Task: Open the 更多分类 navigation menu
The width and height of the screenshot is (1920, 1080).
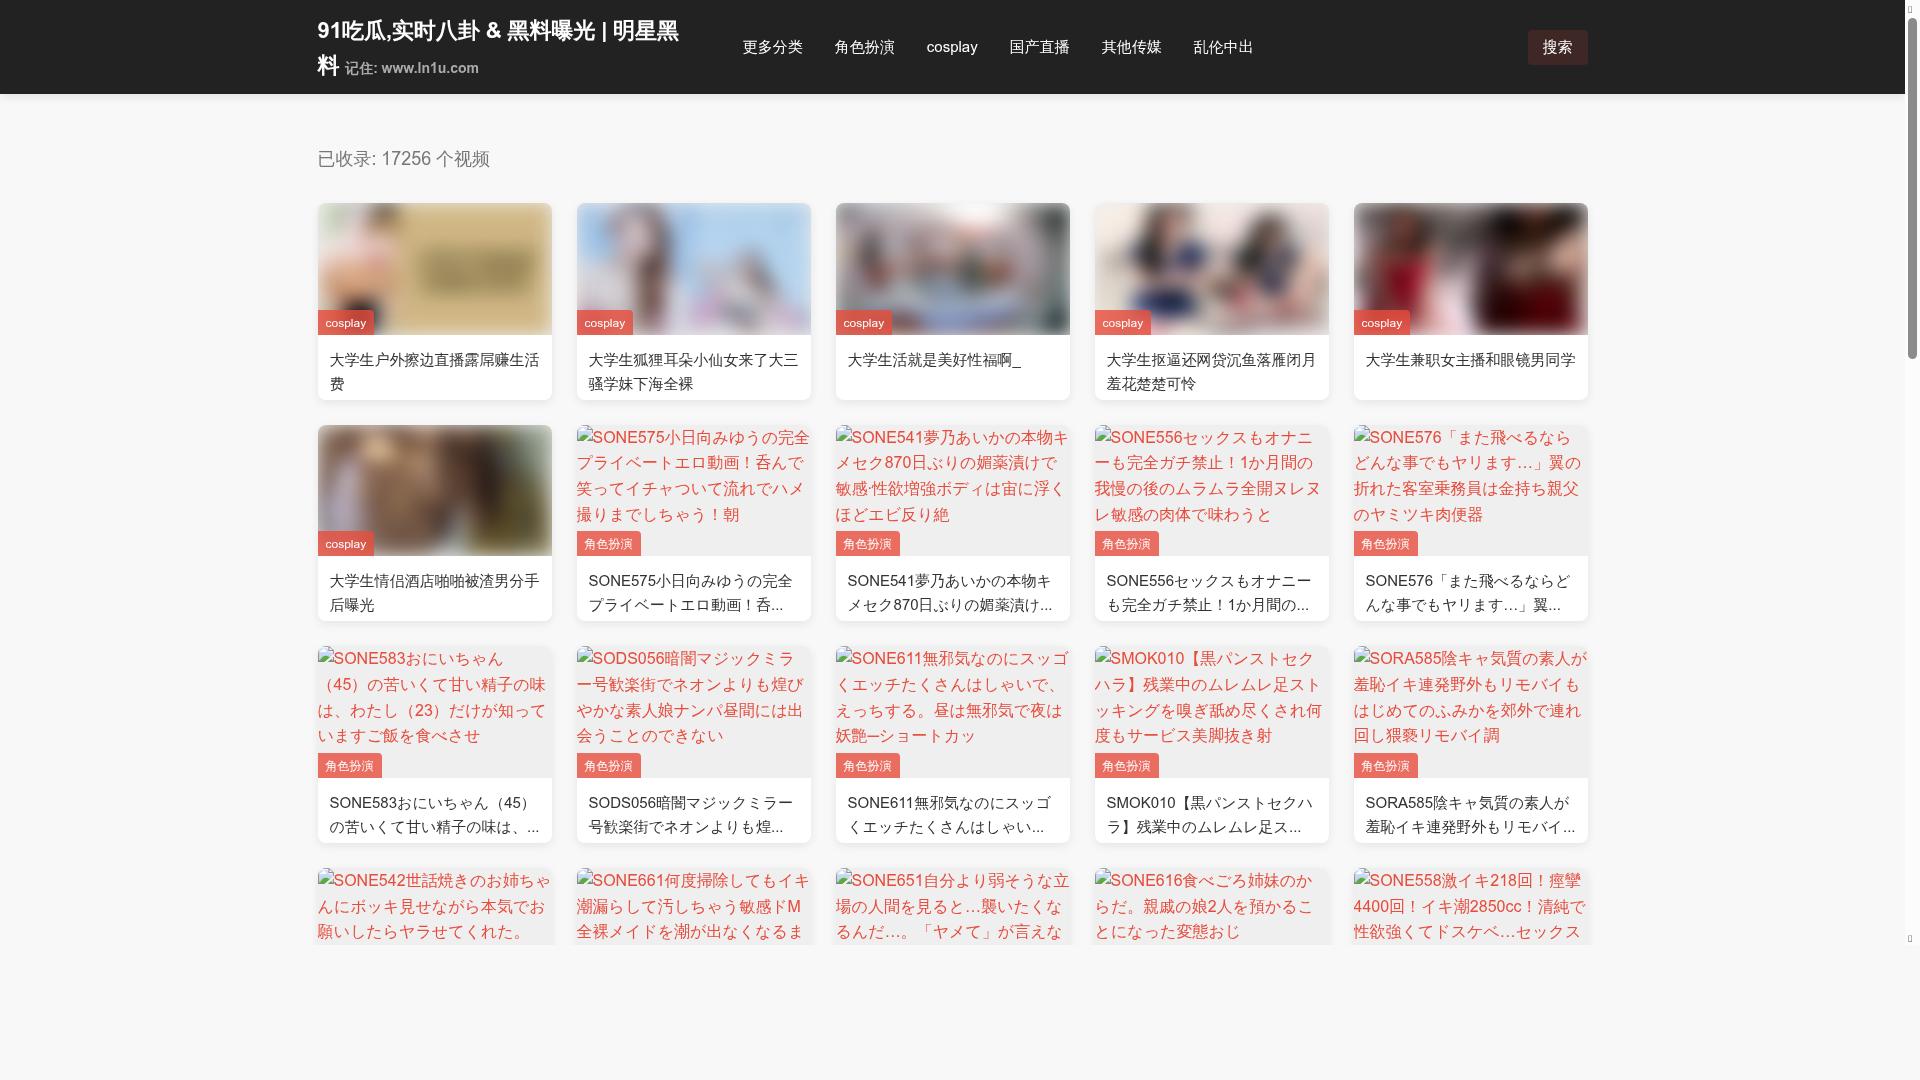Action: click(771, 47)
